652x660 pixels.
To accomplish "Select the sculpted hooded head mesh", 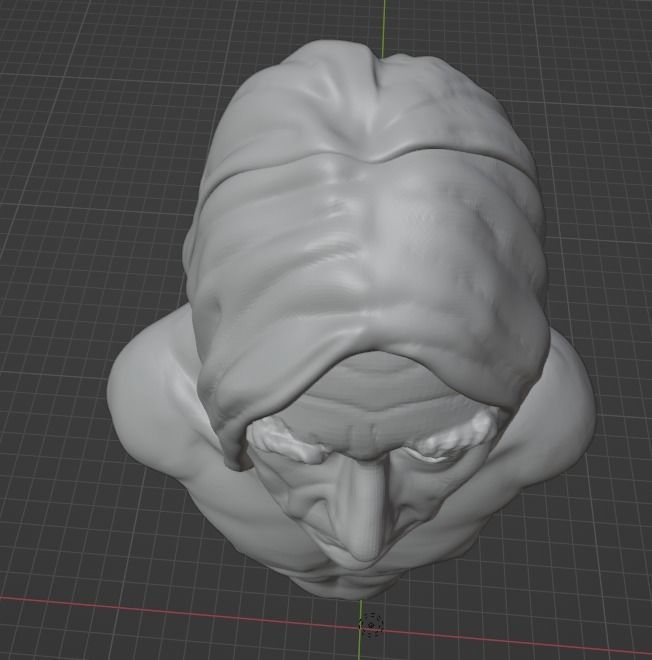I will (x=351, y=320).
